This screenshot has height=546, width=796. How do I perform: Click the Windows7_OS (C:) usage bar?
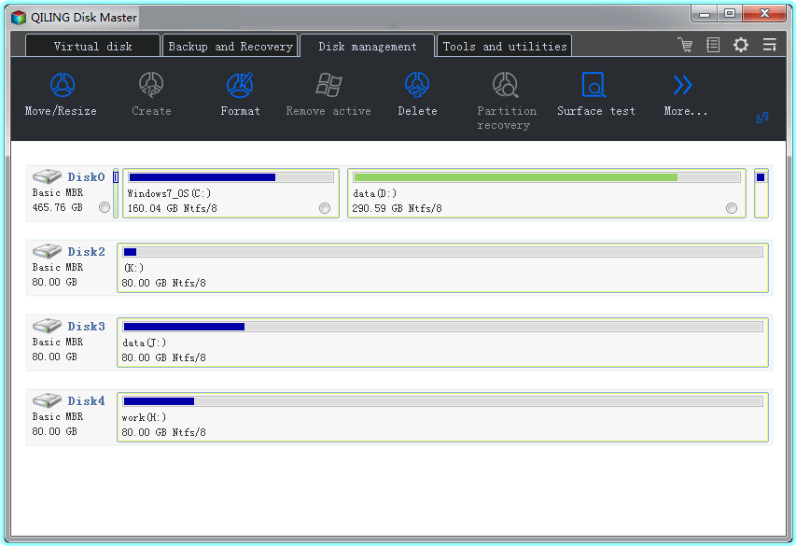(x=231, y=178)
